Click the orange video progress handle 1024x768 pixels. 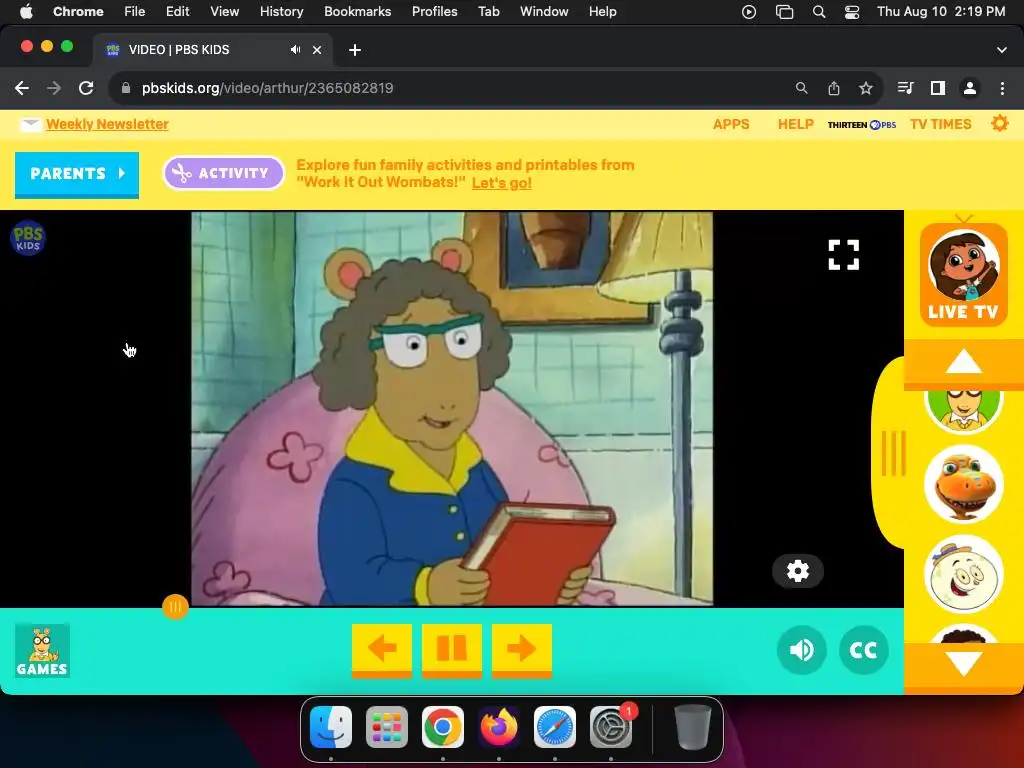coord(175,607)
